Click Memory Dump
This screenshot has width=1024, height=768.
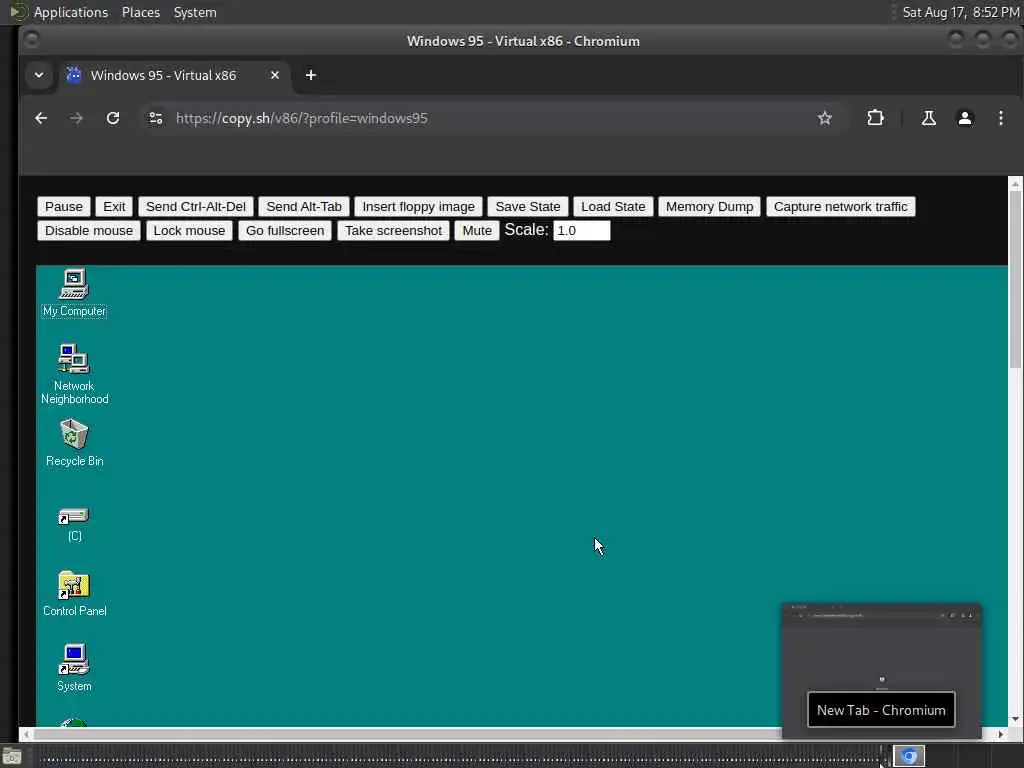coord(709,206)
